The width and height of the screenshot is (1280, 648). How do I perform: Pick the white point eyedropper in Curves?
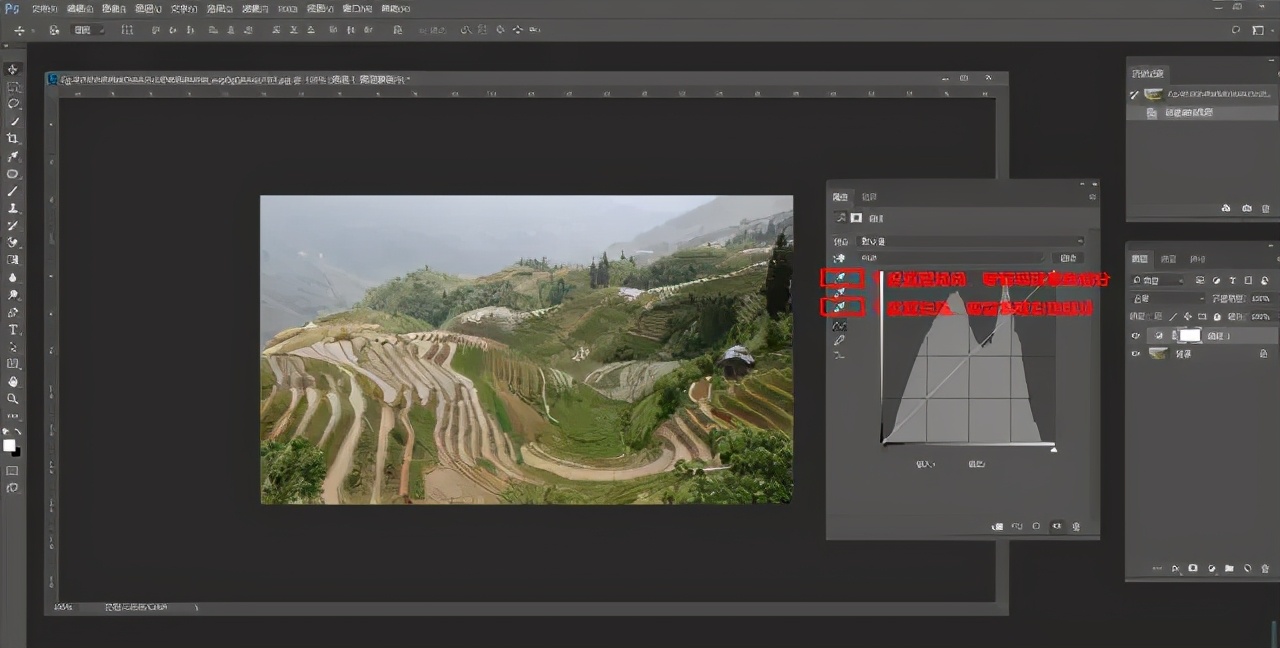[841, 307]
